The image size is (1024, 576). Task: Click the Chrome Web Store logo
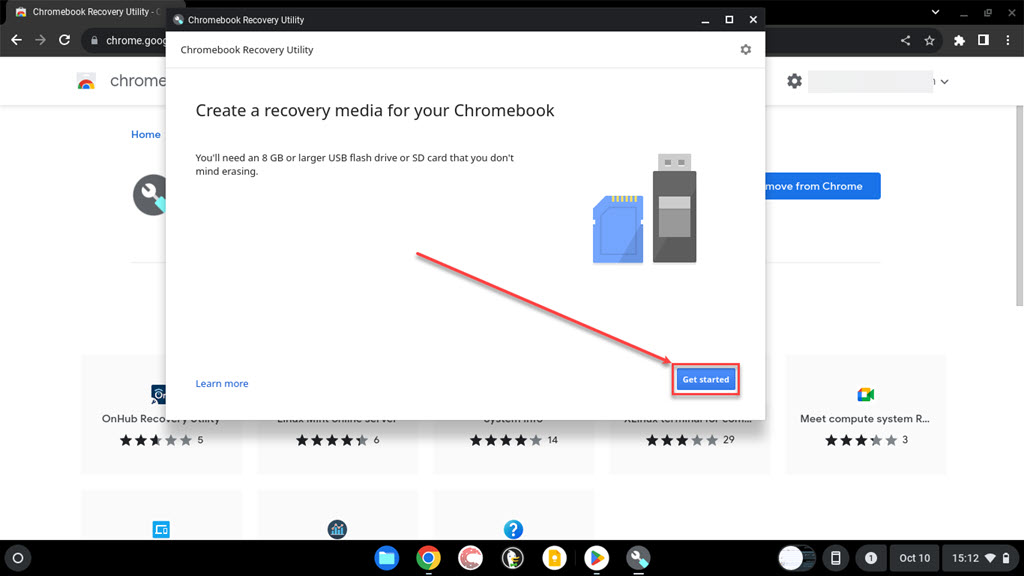tap(86, 82)
